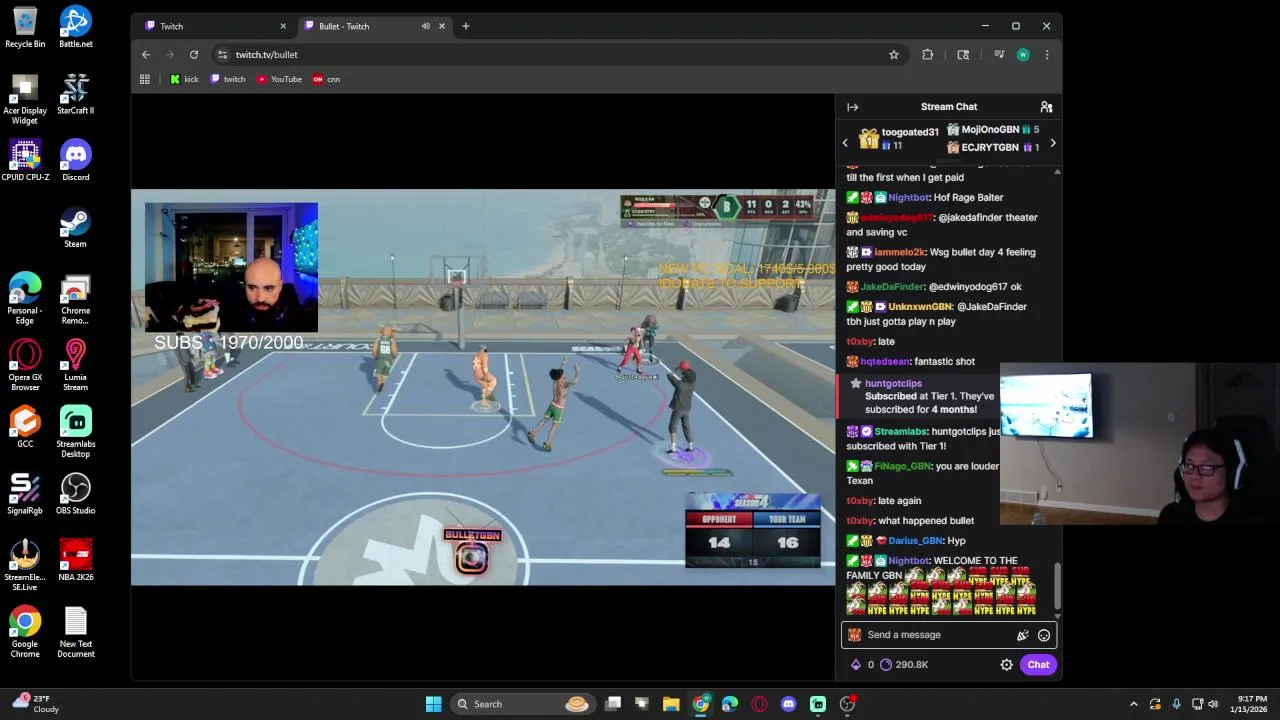Viewport: 1280px width, 720px height.
Task: Open the Windows Start menu
Action: (x=433, y=704)
